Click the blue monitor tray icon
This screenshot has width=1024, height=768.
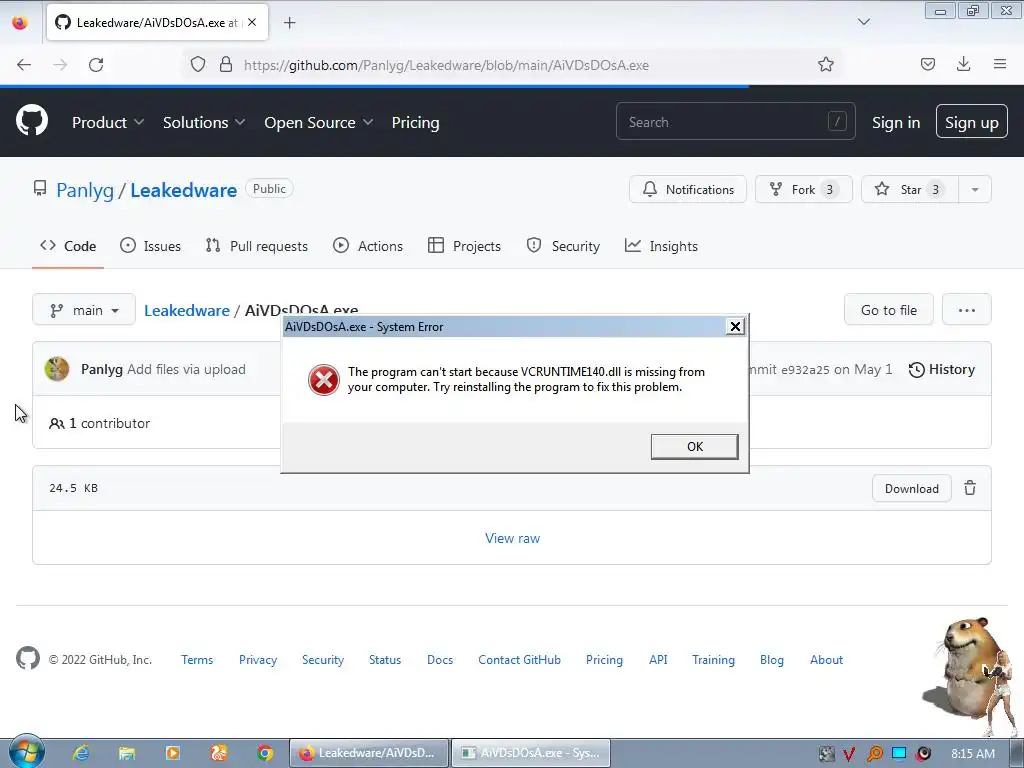[x=899, y=753]
